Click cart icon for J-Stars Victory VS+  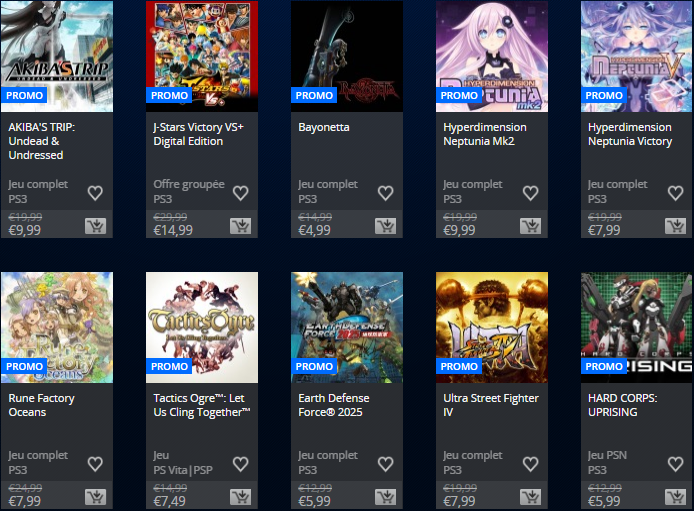point(240,226)
